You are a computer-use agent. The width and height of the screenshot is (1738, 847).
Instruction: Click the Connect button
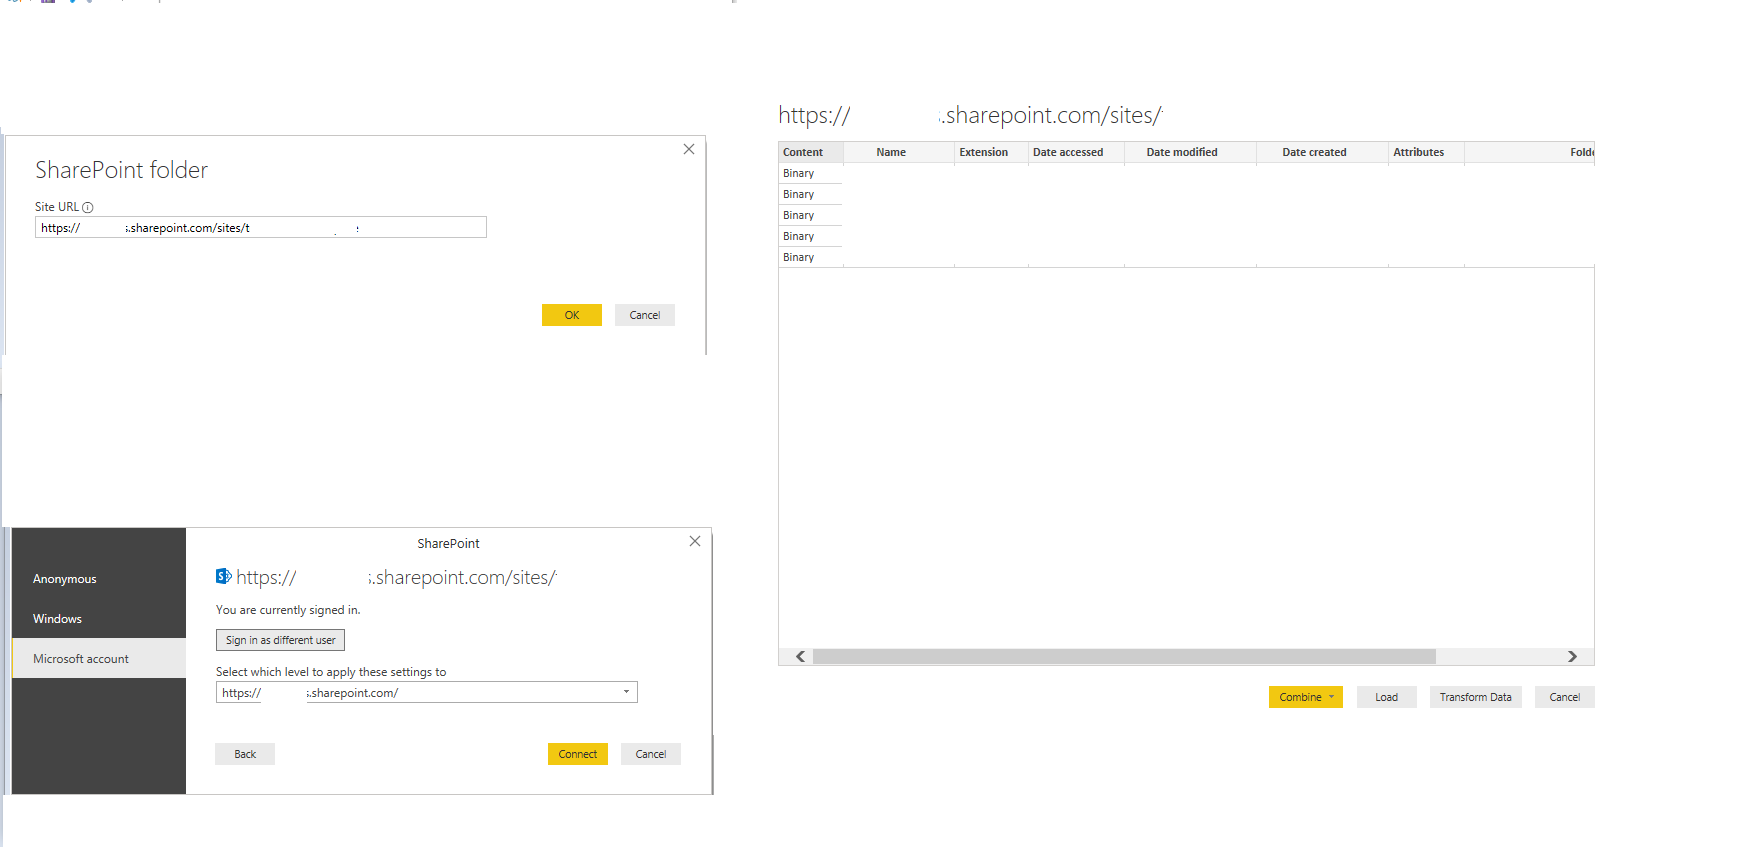point(578,754)
